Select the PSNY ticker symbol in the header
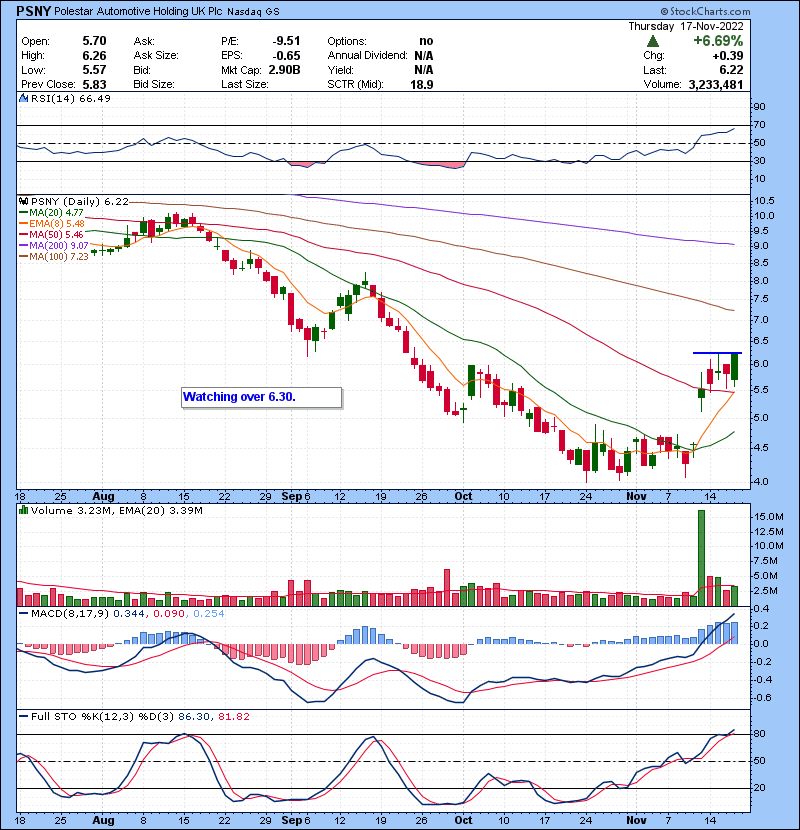Screen dimensions: 800x830 [33, 11]
